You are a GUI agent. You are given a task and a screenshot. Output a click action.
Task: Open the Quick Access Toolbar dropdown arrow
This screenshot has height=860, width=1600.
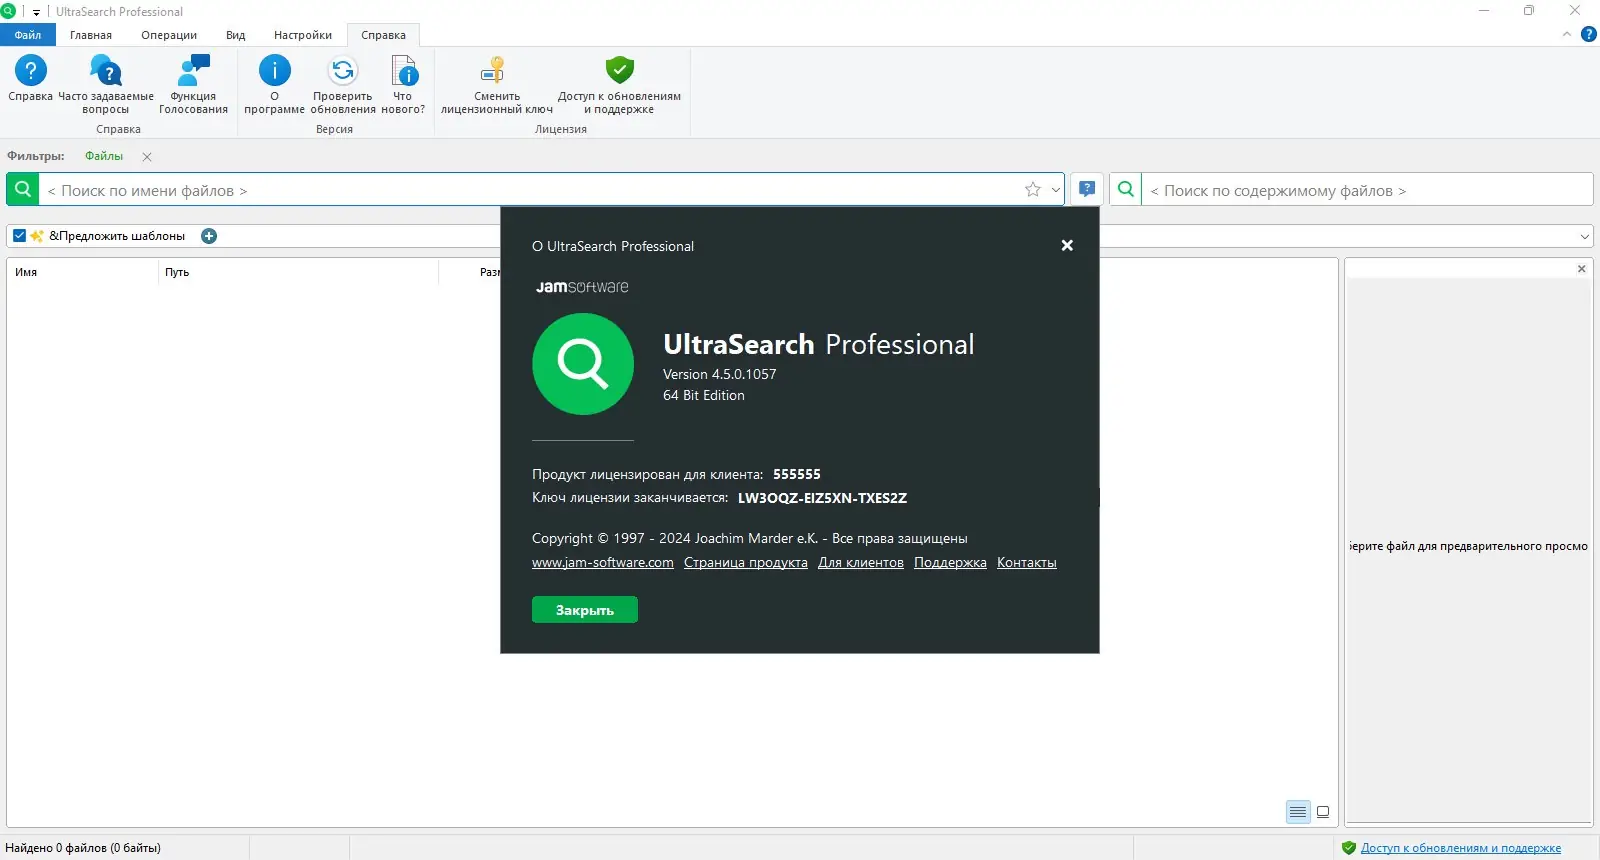click(37, 12)
